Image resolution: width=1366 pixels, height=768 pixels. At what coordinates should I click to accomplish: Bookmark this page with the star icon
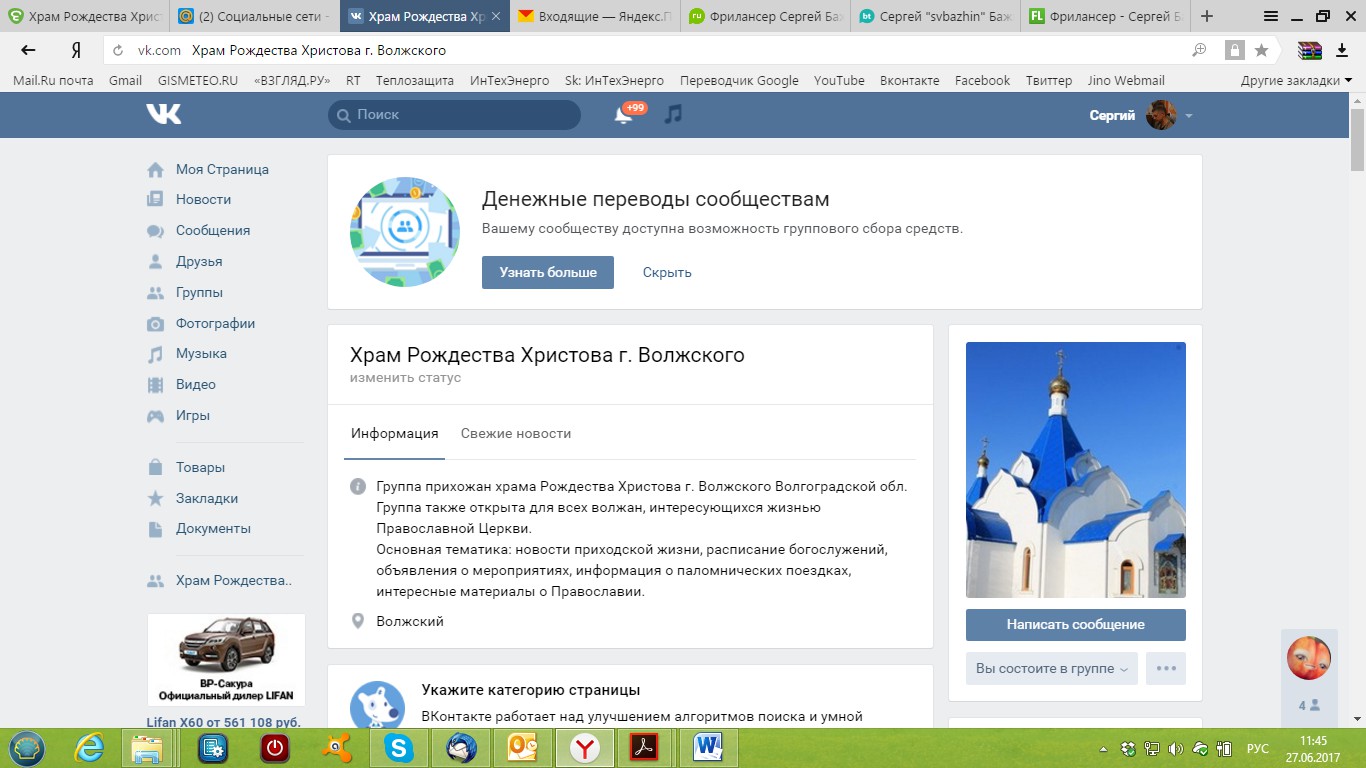point(1261,50)
